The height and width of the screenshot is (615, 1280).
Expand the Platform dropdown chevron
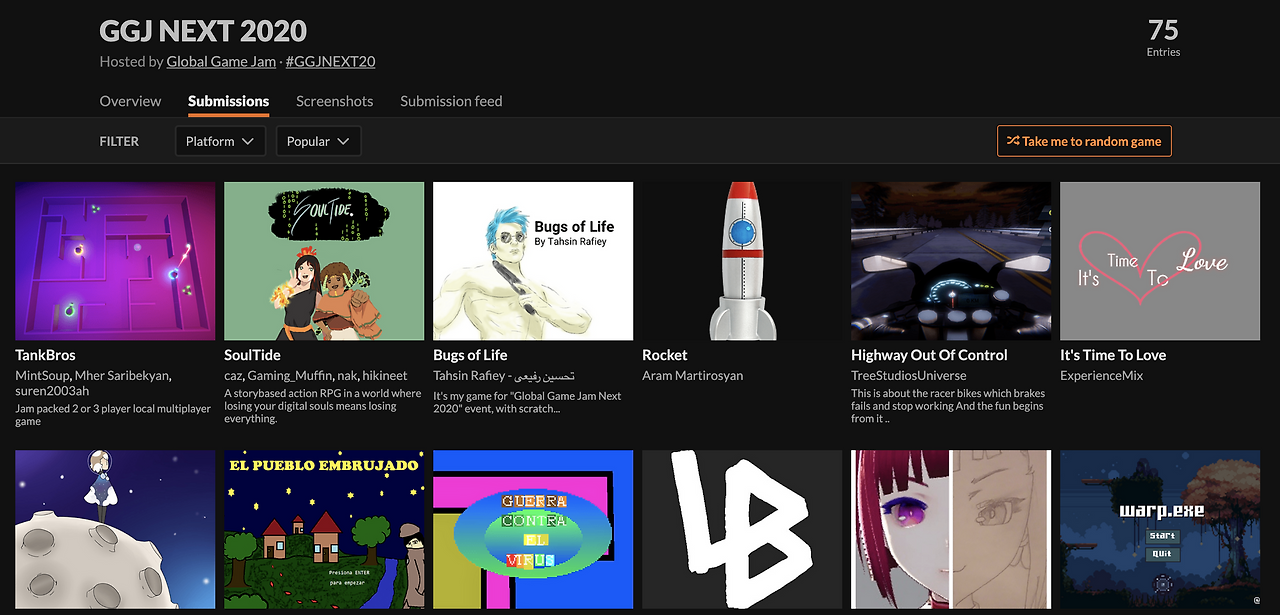(x=247, y=141)
